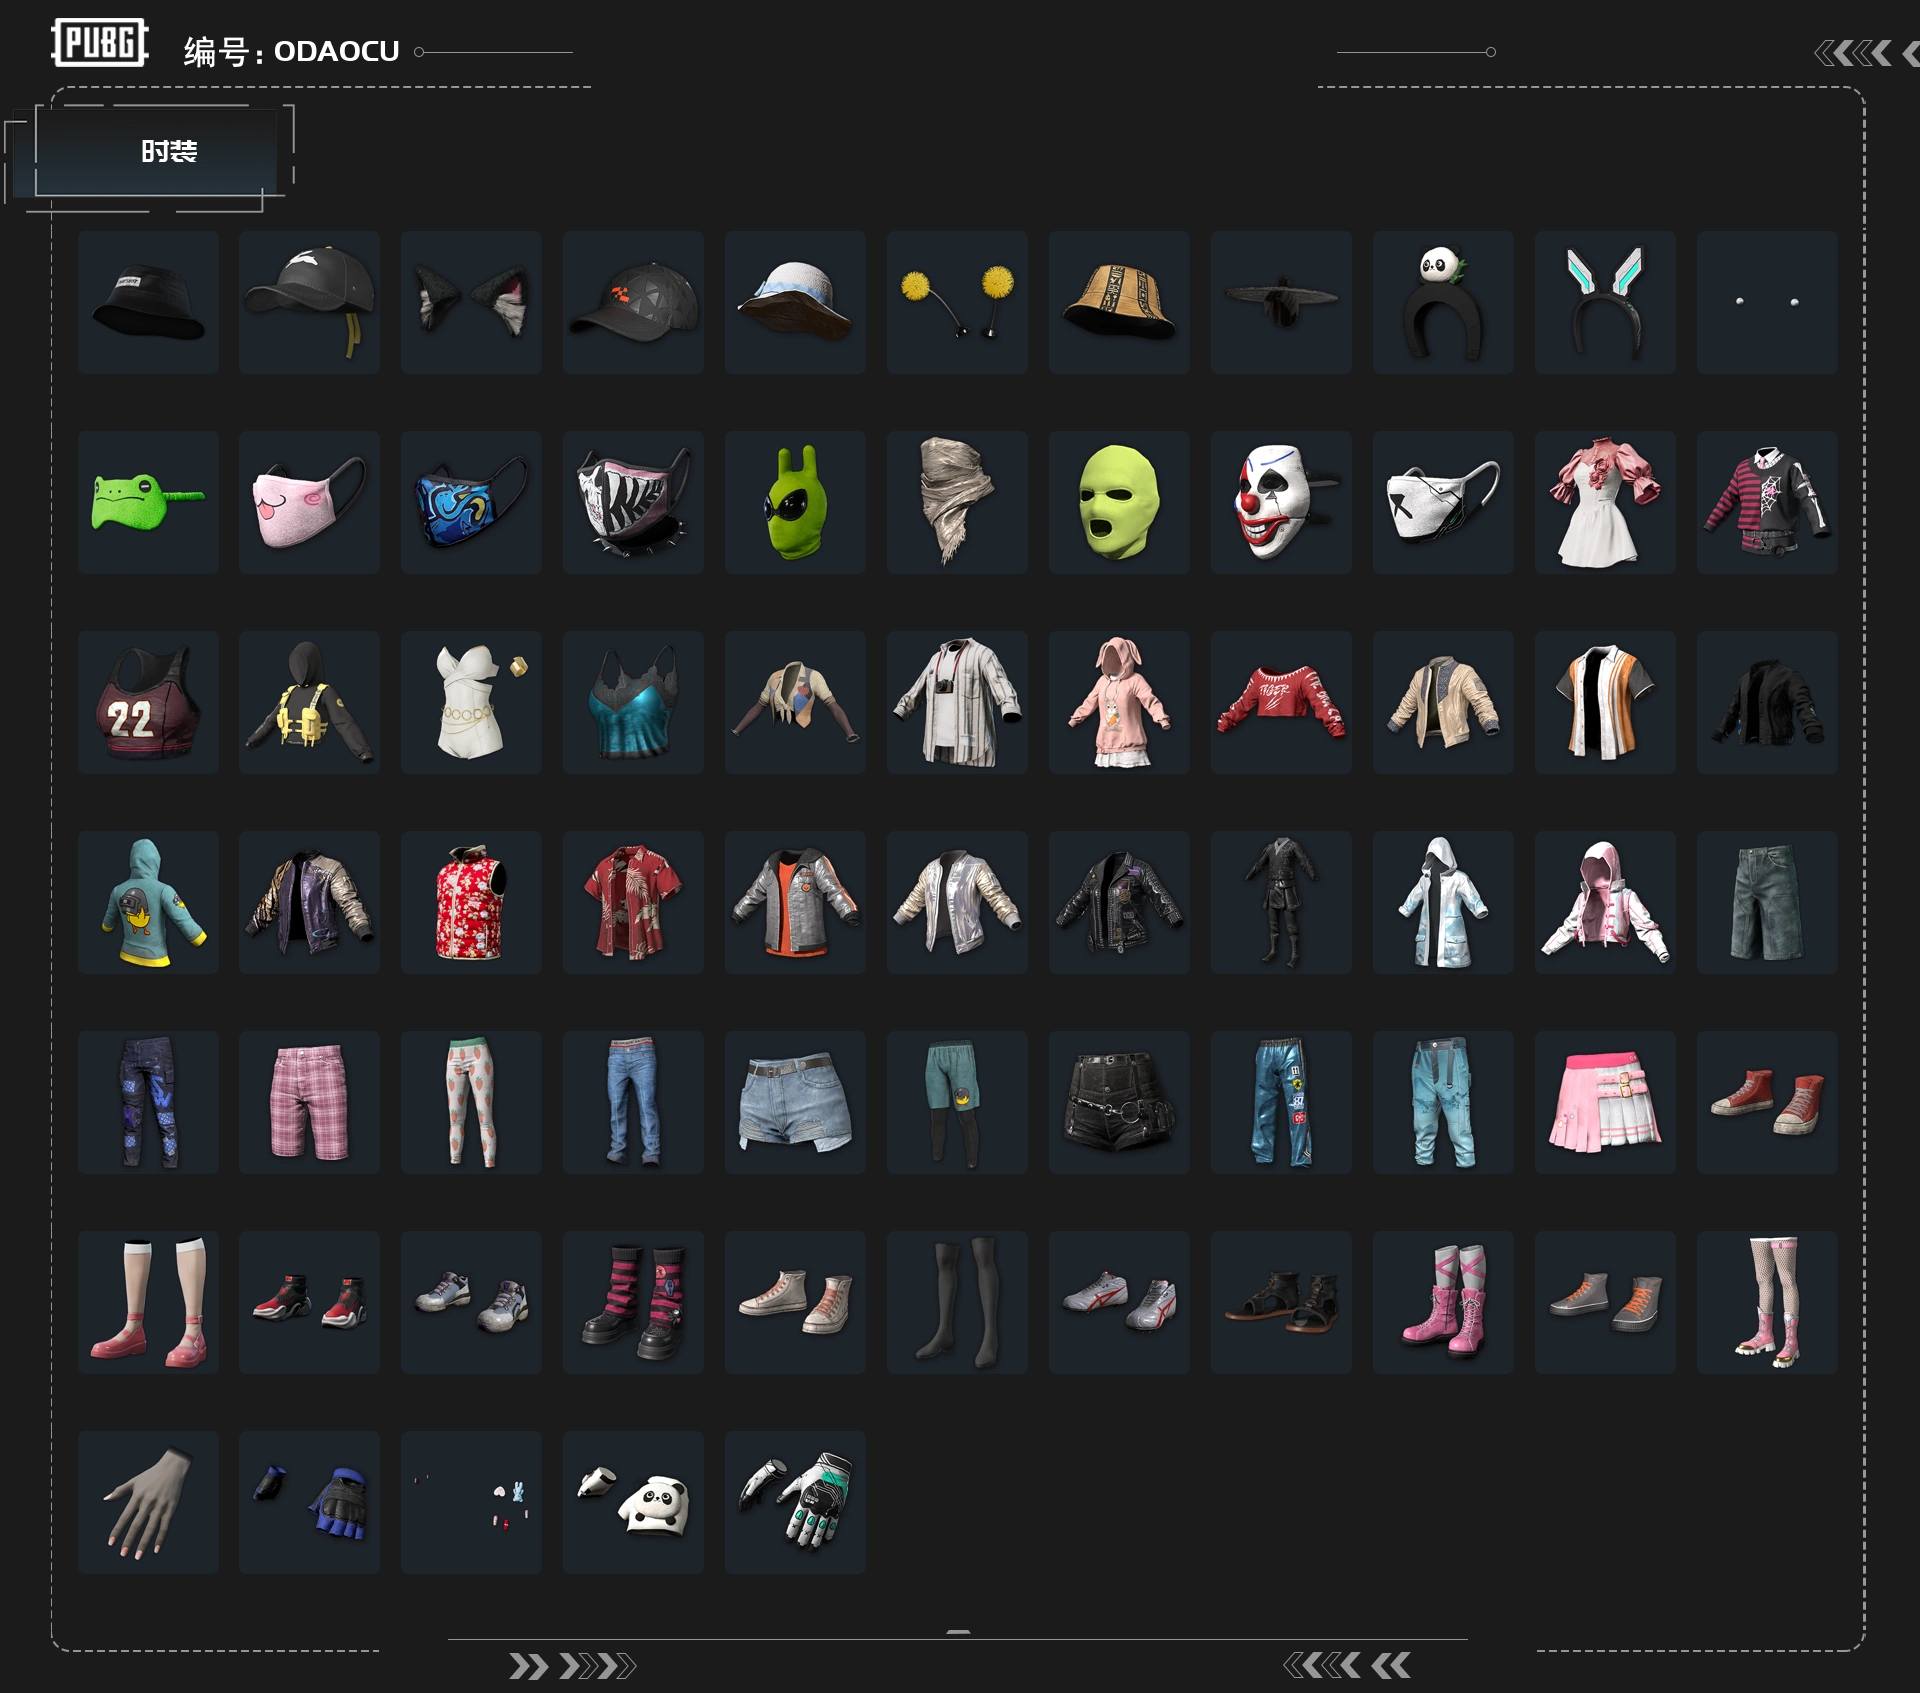Select the clown mask item
1920x1693 pixels.
tap(1281, 502)
